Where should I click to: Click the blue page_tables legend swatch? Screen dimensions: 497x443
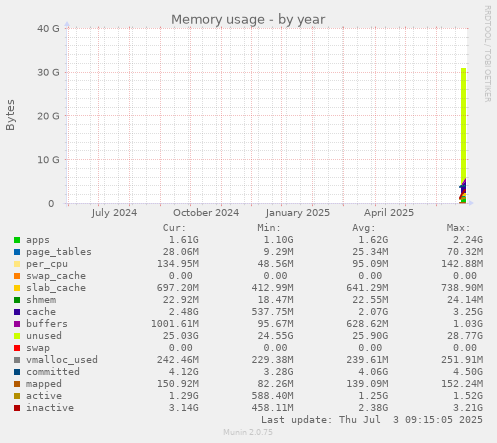tap(17, 252)
